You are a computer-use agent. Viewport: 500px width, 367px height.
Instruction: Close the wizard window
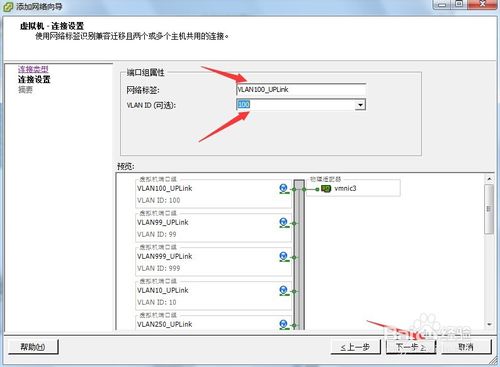(x=483, y=4)
